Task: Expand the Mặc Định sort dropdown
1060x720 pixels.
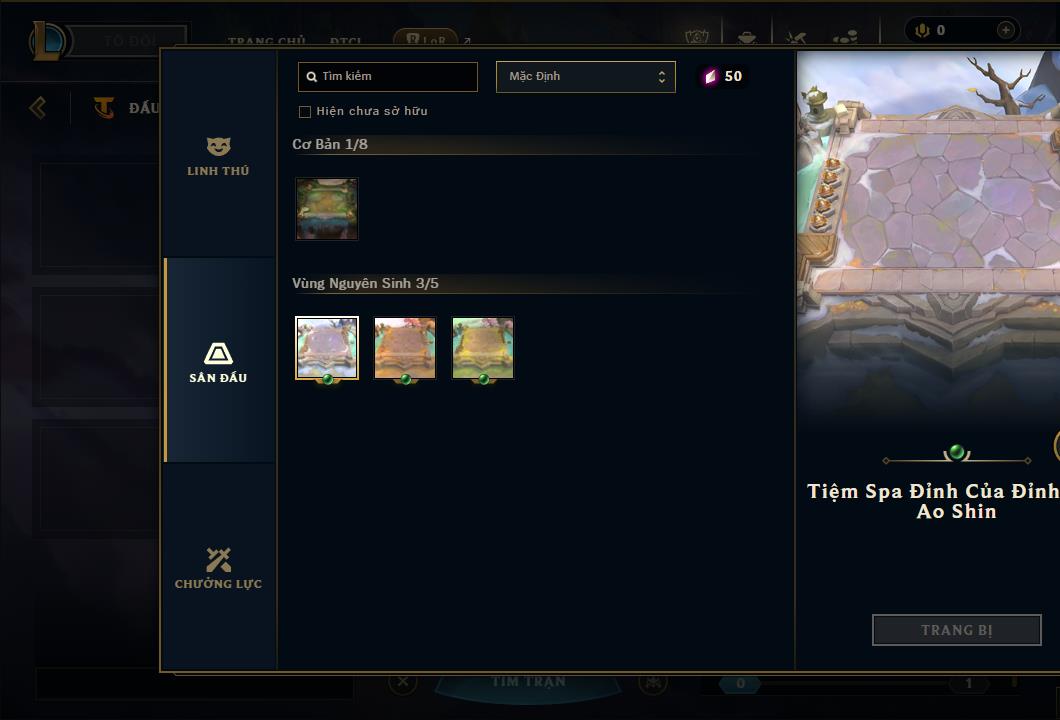Action: [585, 76]
